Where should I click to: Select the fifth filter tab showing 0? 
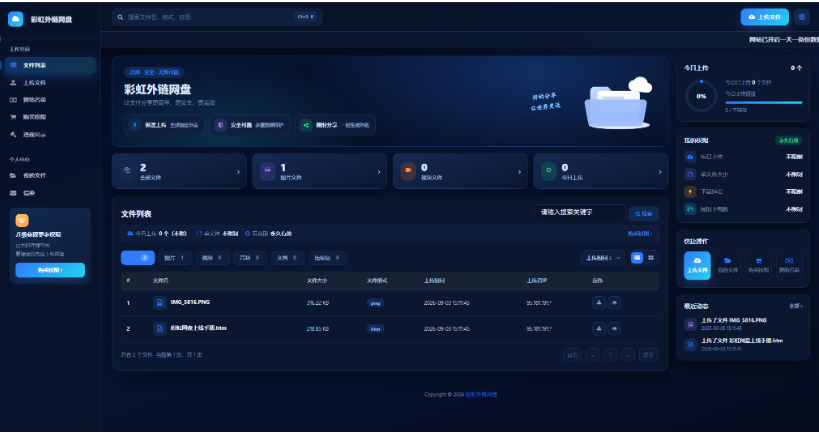pos(288,258)
